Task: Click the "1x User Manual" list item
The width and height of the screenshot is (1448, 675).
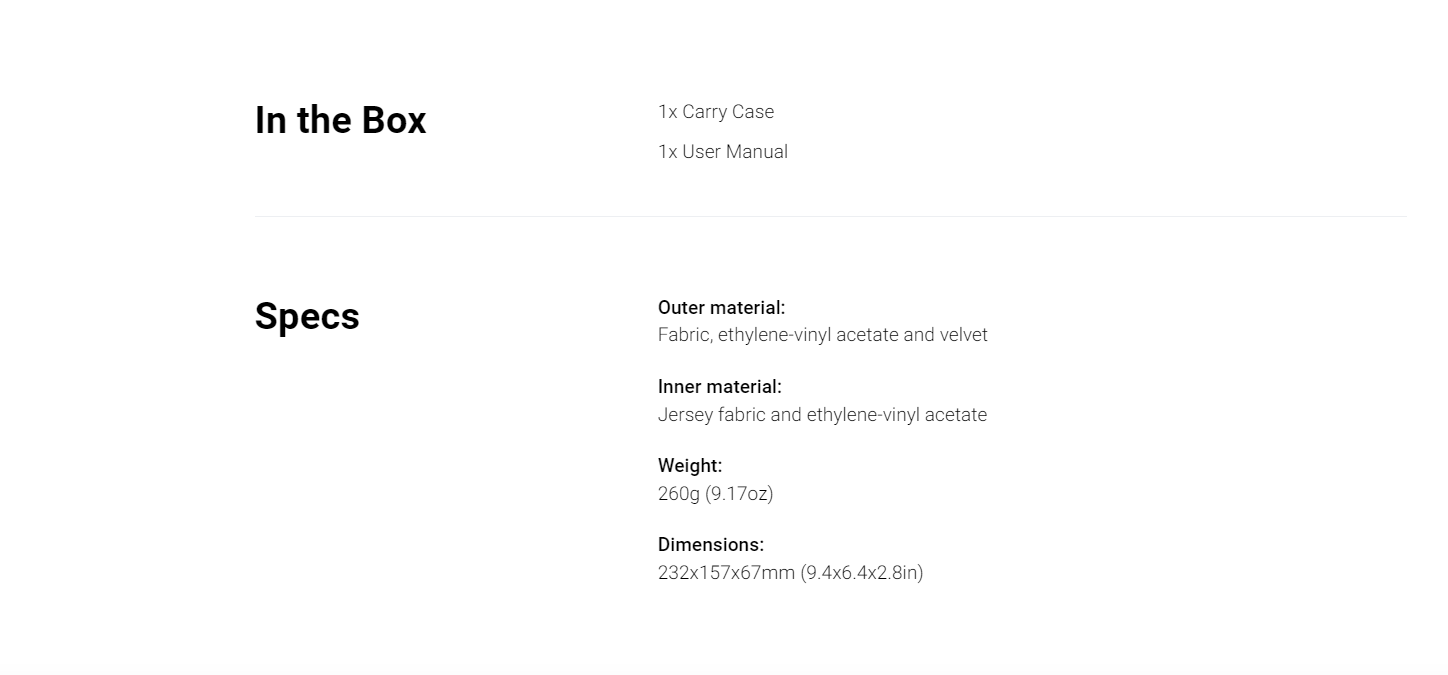Action: [722, 152]
